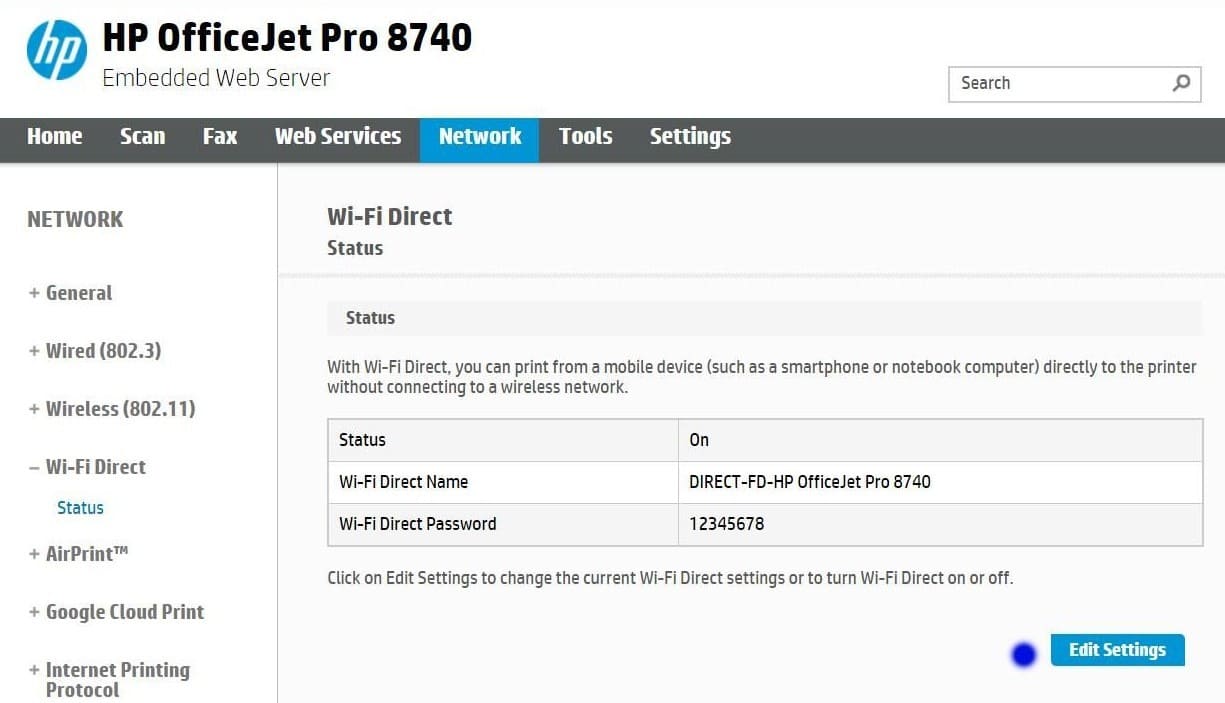Open the Scan tab
Screen dimensions: 1225x703
click(x=142, y=137)
